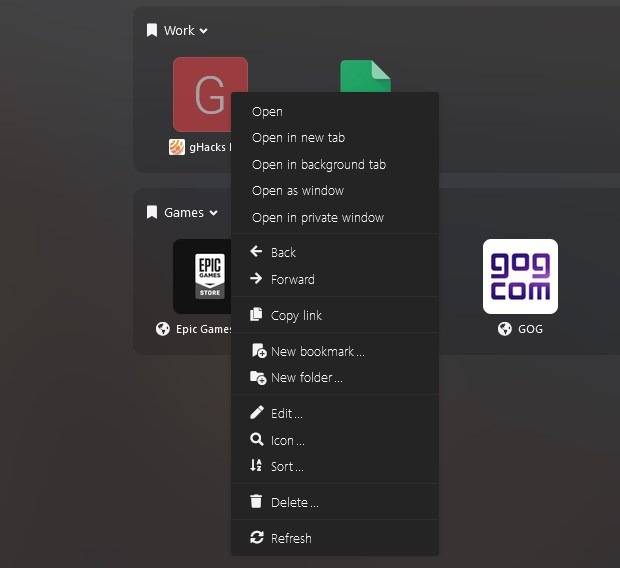Click Edit… in context menu

335,414
